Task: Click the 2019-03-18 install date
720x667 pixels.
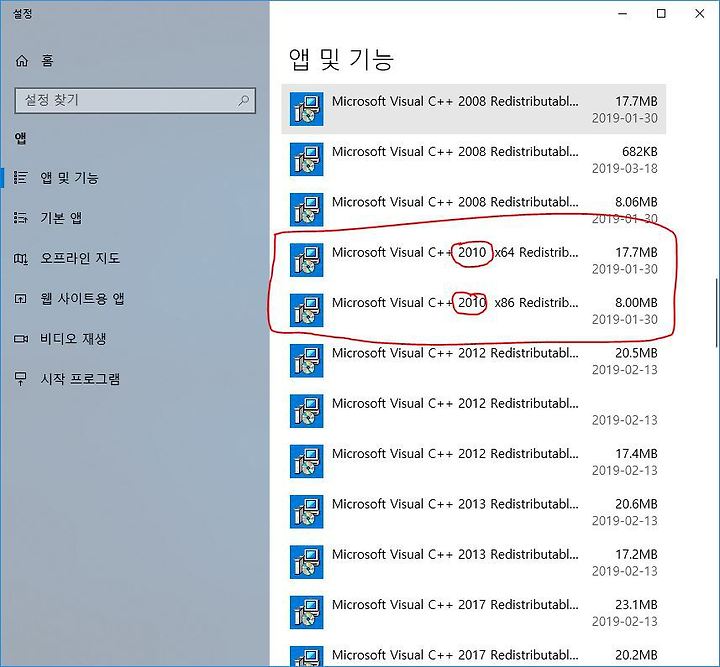Action: (624, 168)
